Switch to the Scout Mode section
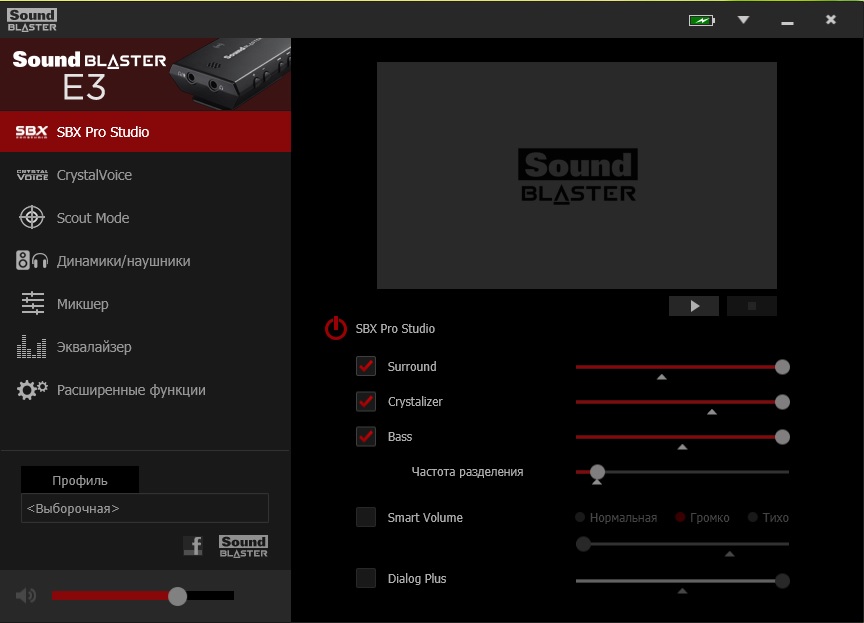 coord(145,218)
